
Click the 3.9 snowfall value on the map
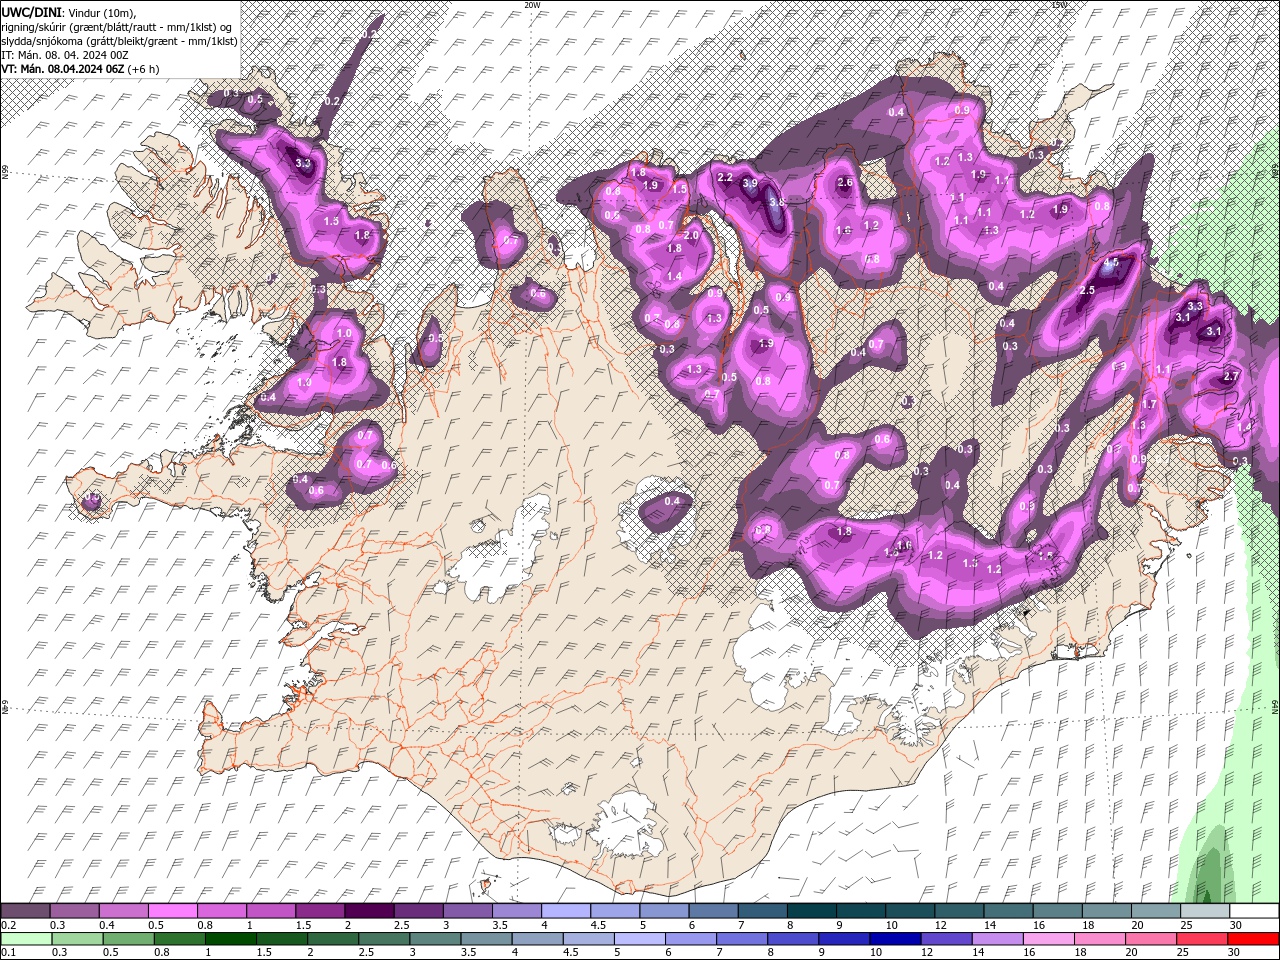point(750,184)
